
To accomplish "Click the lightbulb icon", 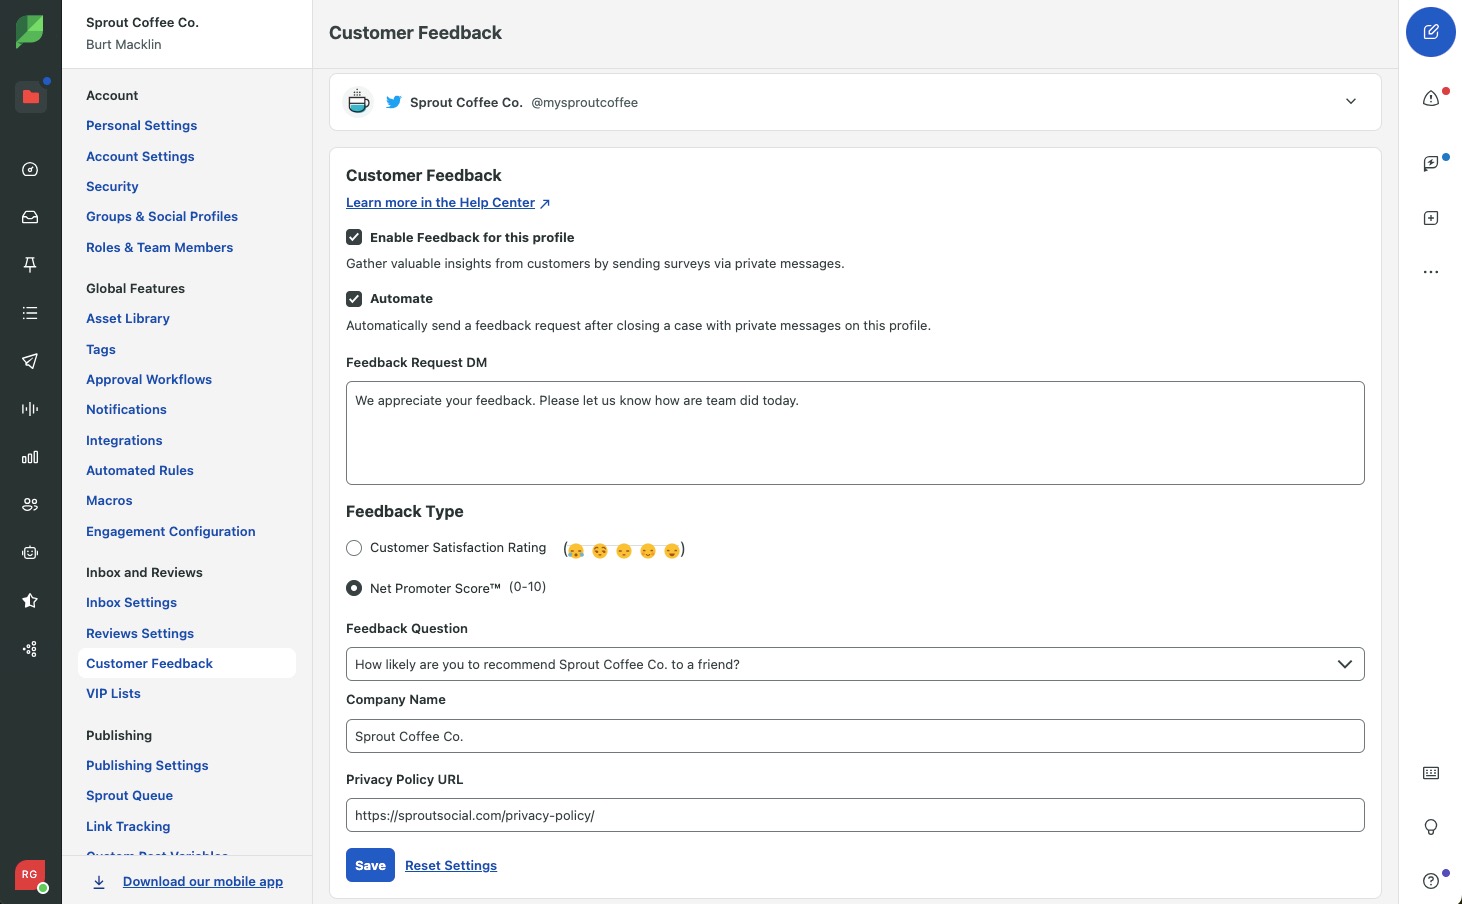I will [1431, 827].
